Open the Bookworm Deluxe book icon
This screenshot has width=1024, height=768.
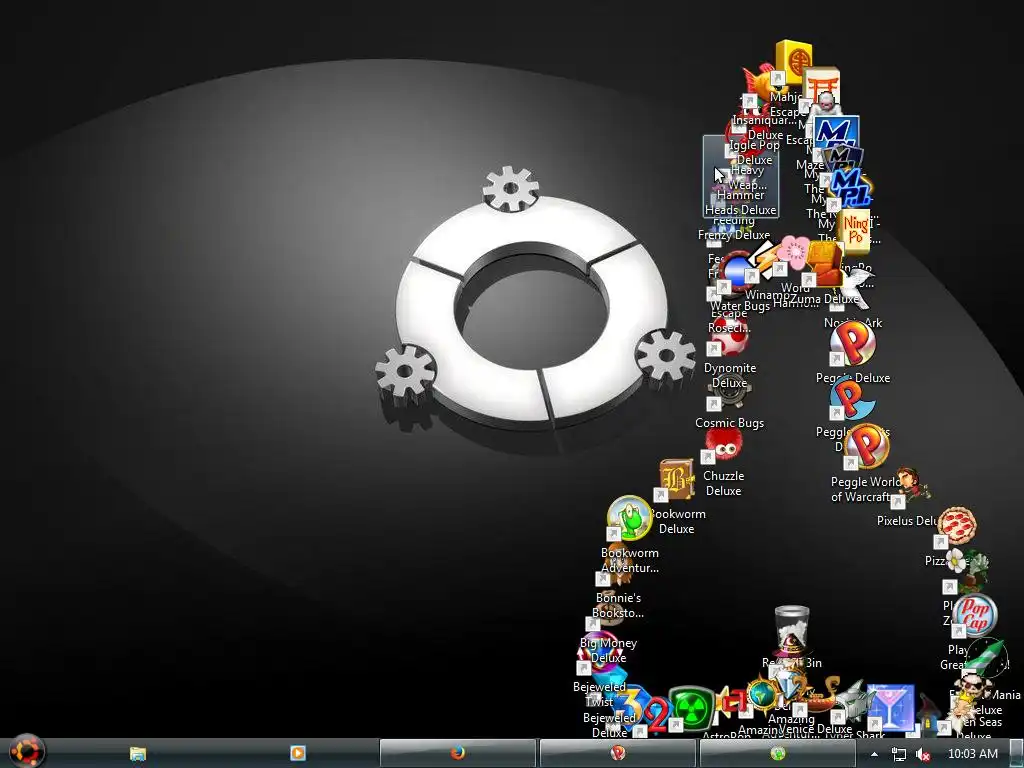tap(677, 478)
